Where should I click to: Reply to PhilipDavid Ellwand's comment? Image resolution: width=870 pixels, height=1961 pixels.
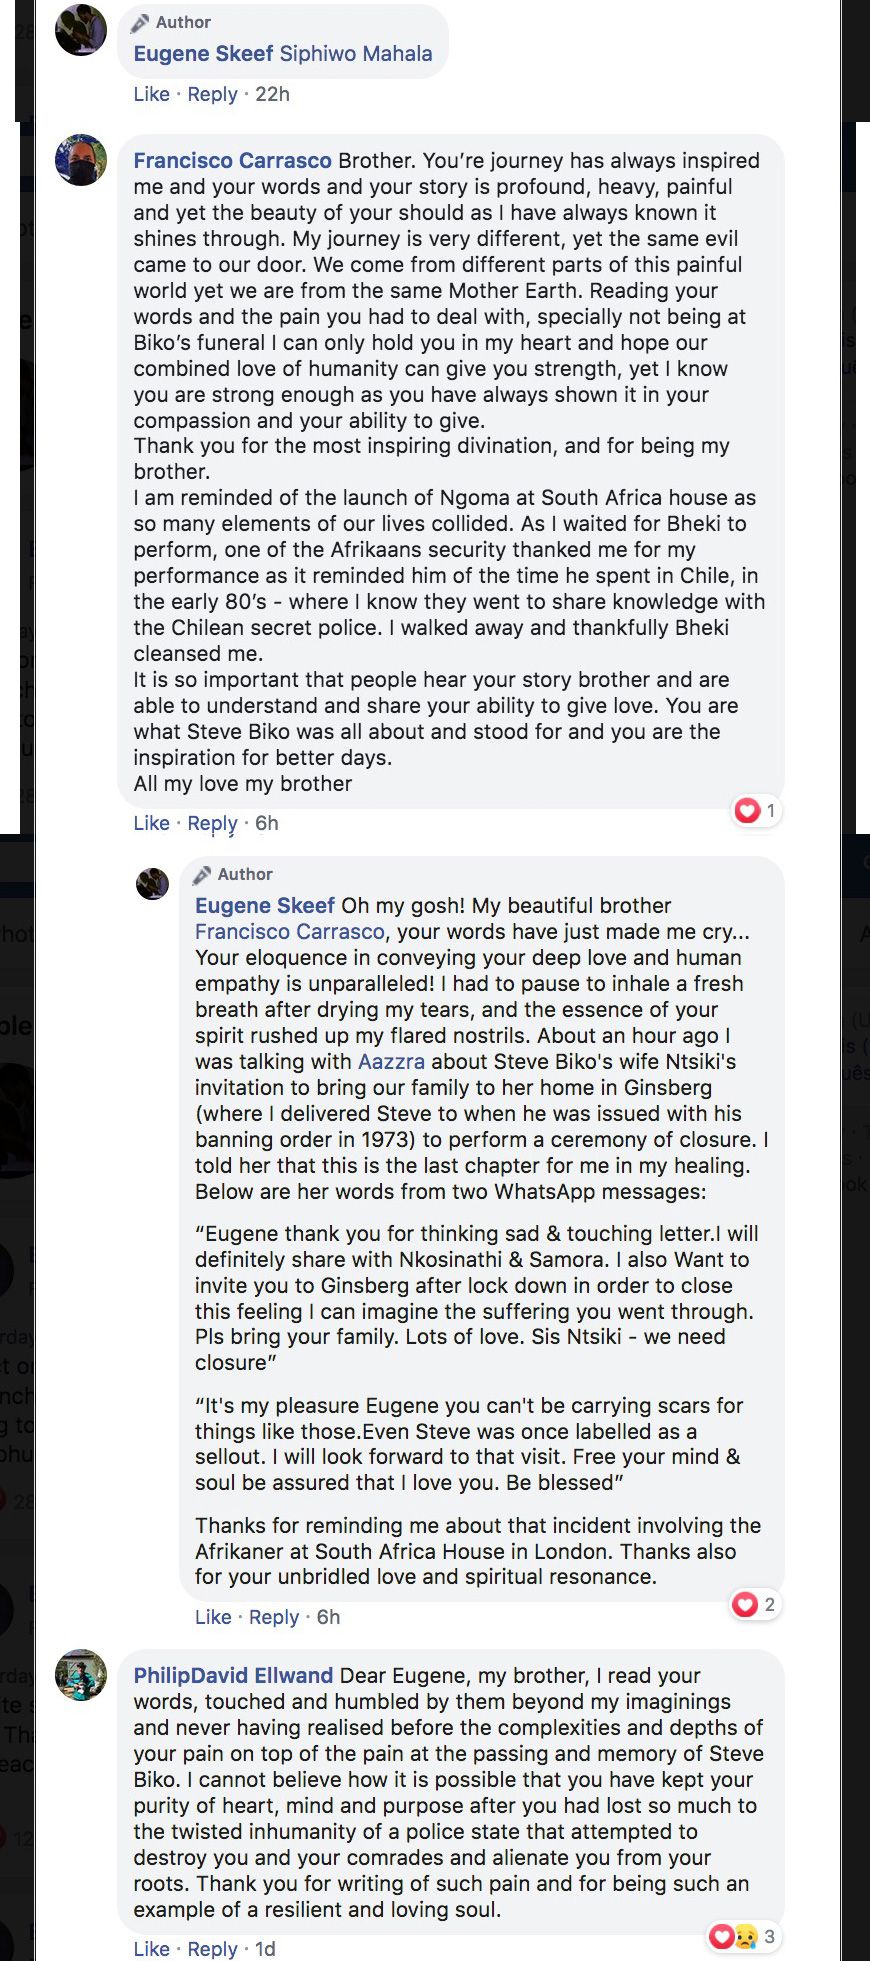pos(212,1948)
